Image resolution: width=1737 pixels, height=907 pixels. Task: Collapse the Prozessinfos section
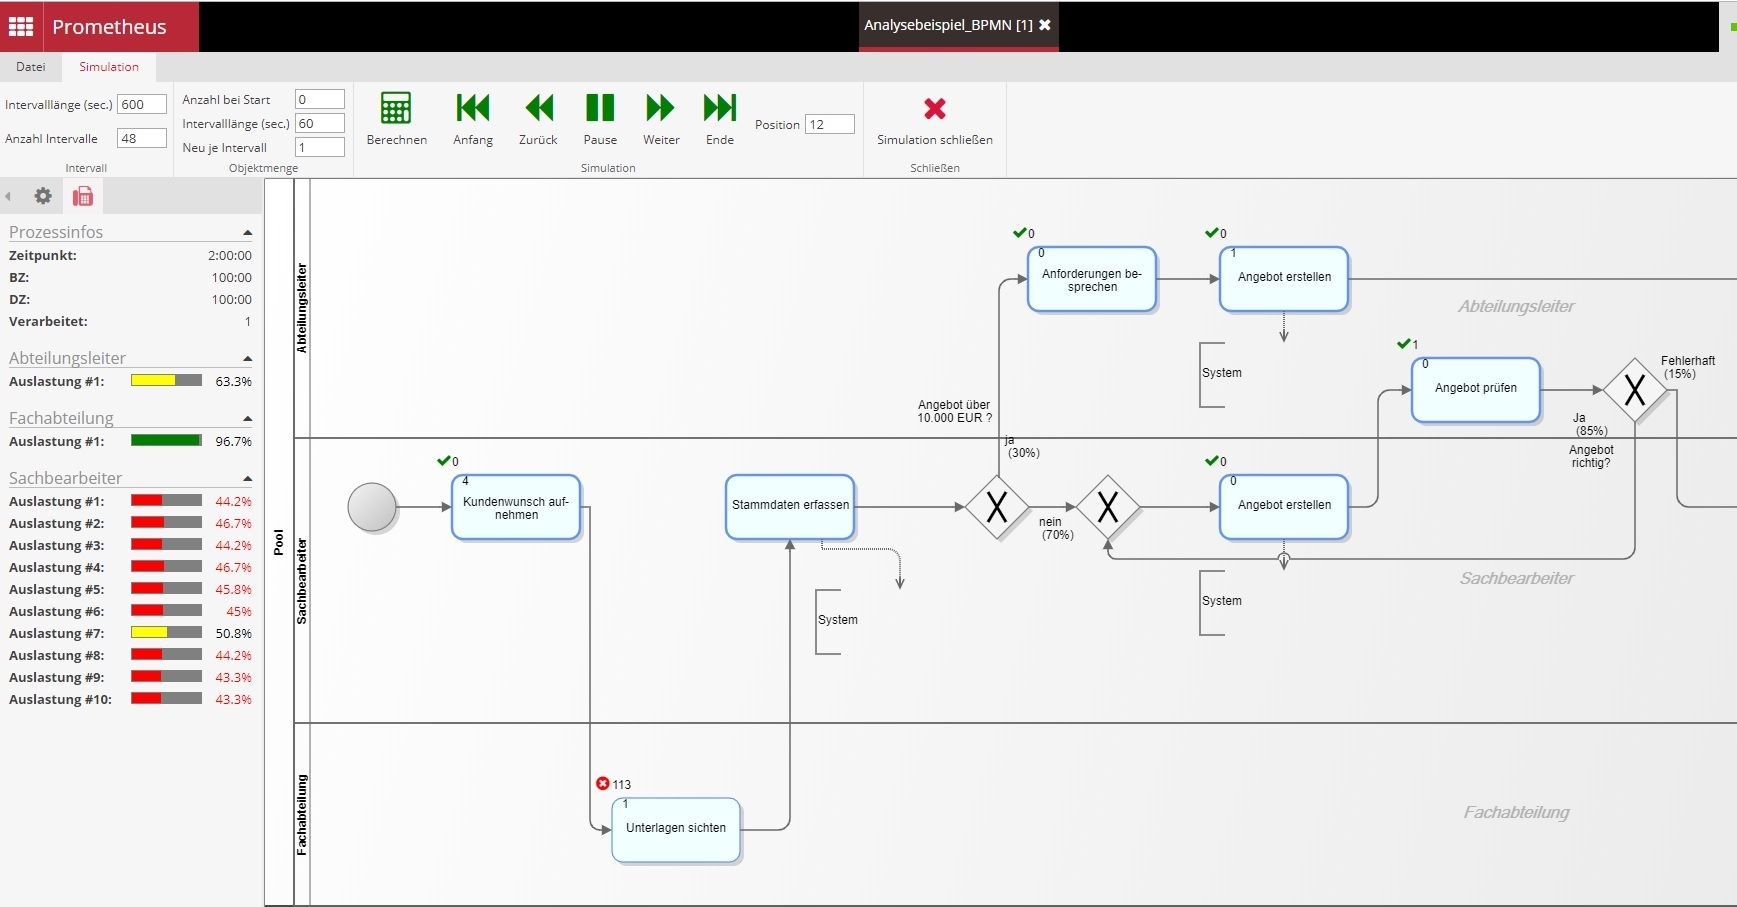tap(246, 232)
